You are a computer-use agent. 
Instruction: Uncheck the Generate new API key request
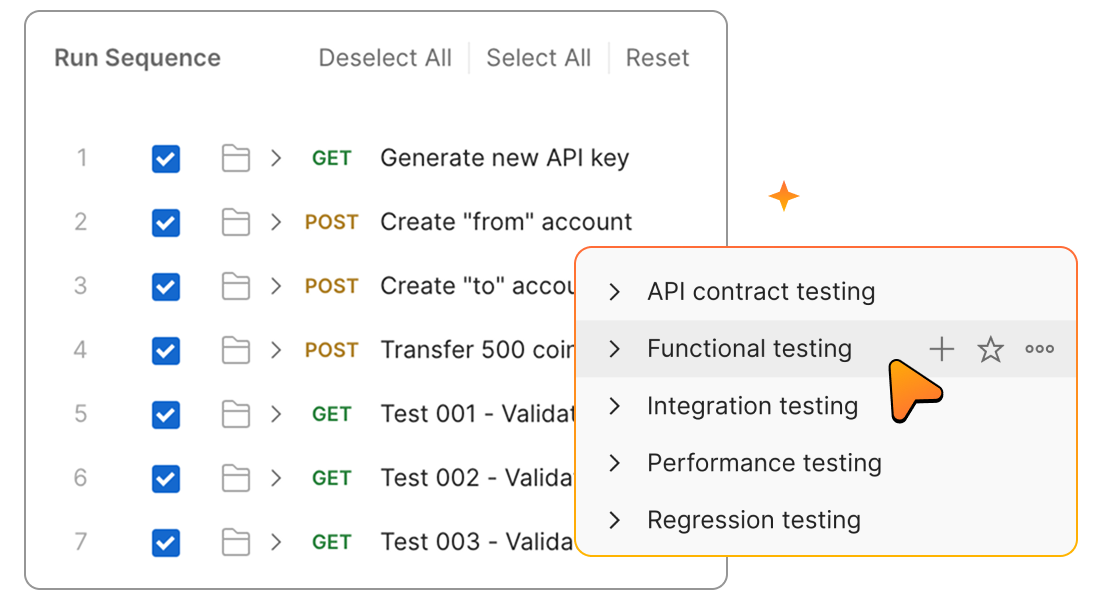166,158
